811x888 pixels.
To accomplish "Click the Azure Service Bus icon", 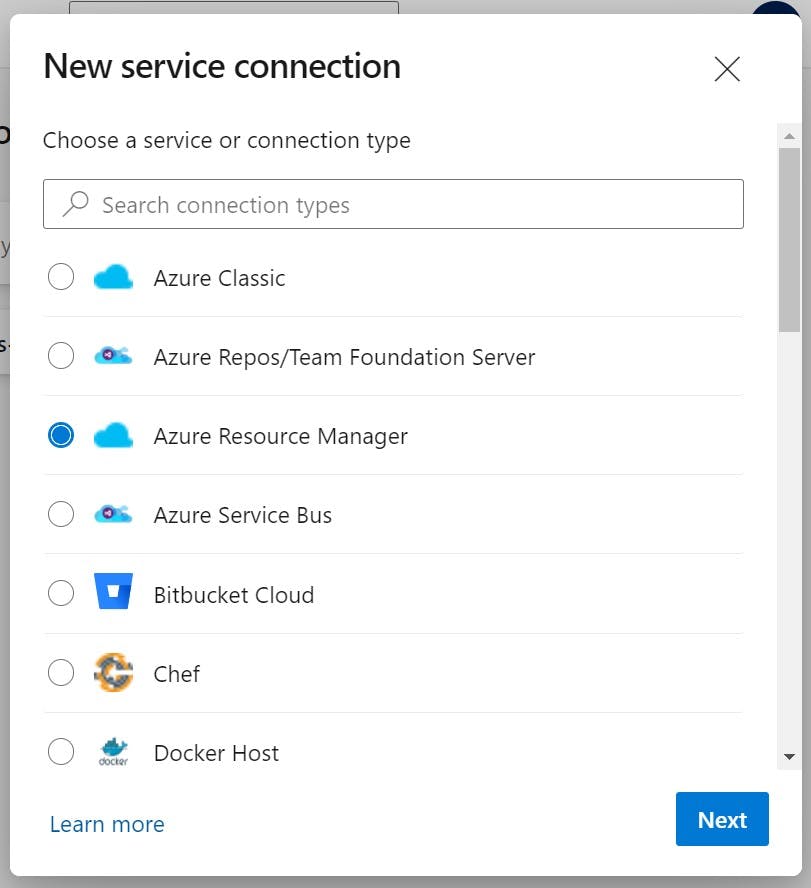I will [x=113, y=514].
